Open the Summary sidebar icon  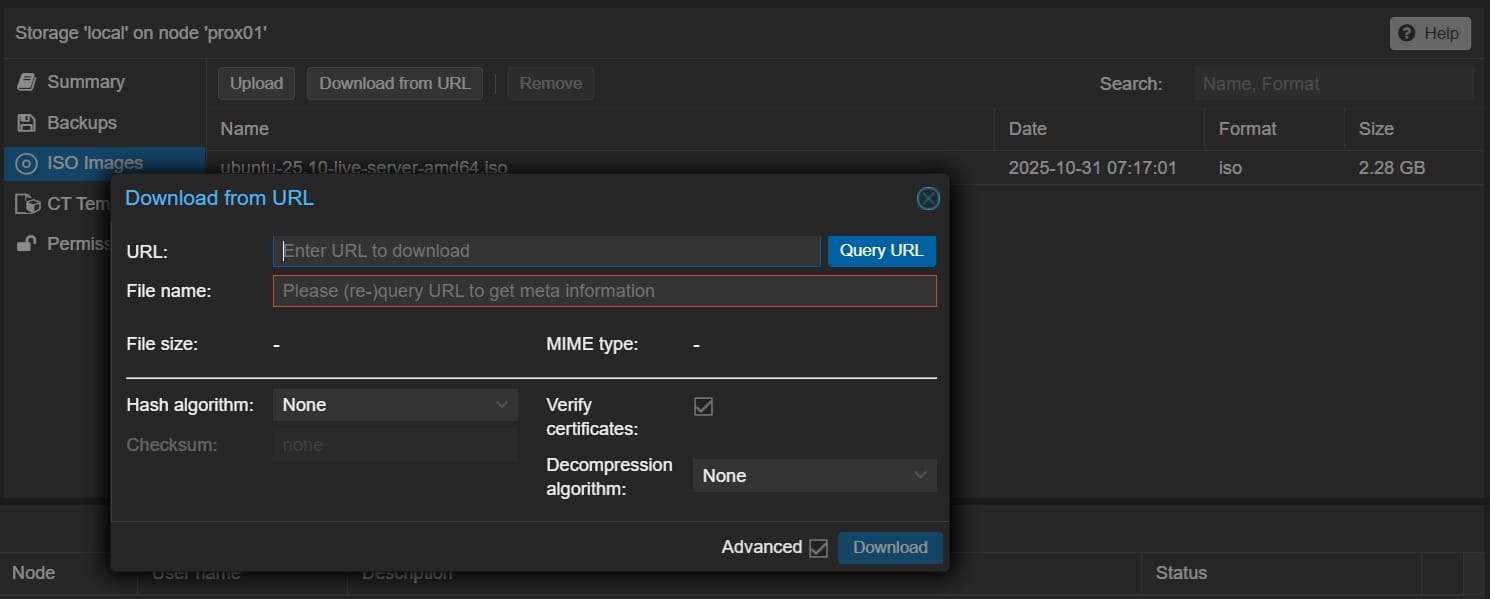coord(27,81)
